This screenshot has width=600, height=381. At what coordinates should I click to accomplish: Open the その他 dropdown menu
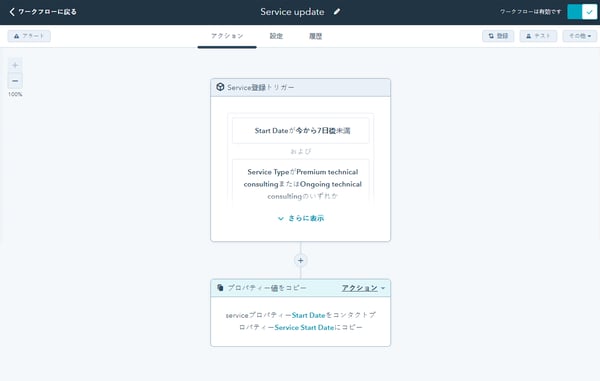pos(579,36)
